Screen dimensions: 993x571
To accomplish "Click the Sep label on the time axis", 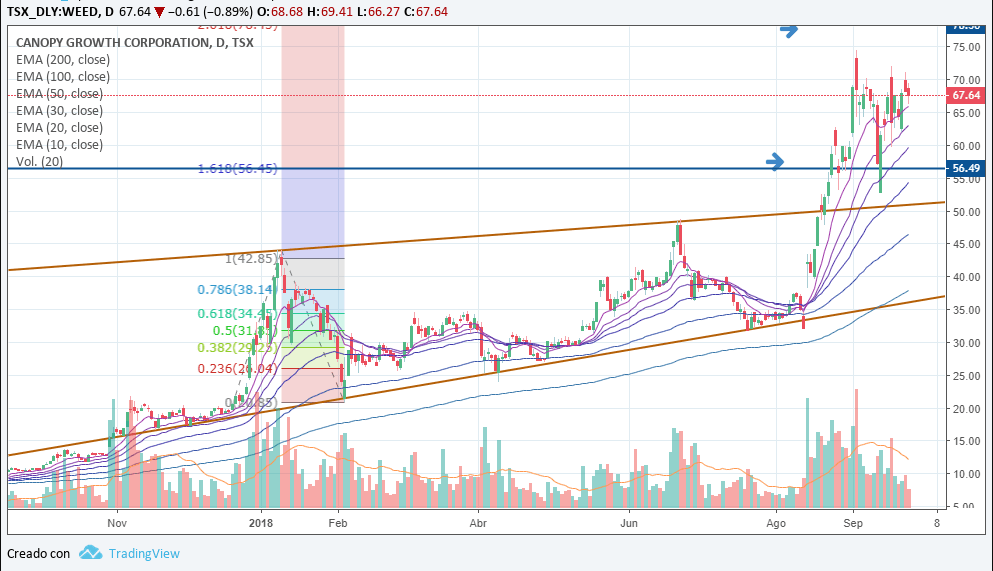I will tap(853, 522).
